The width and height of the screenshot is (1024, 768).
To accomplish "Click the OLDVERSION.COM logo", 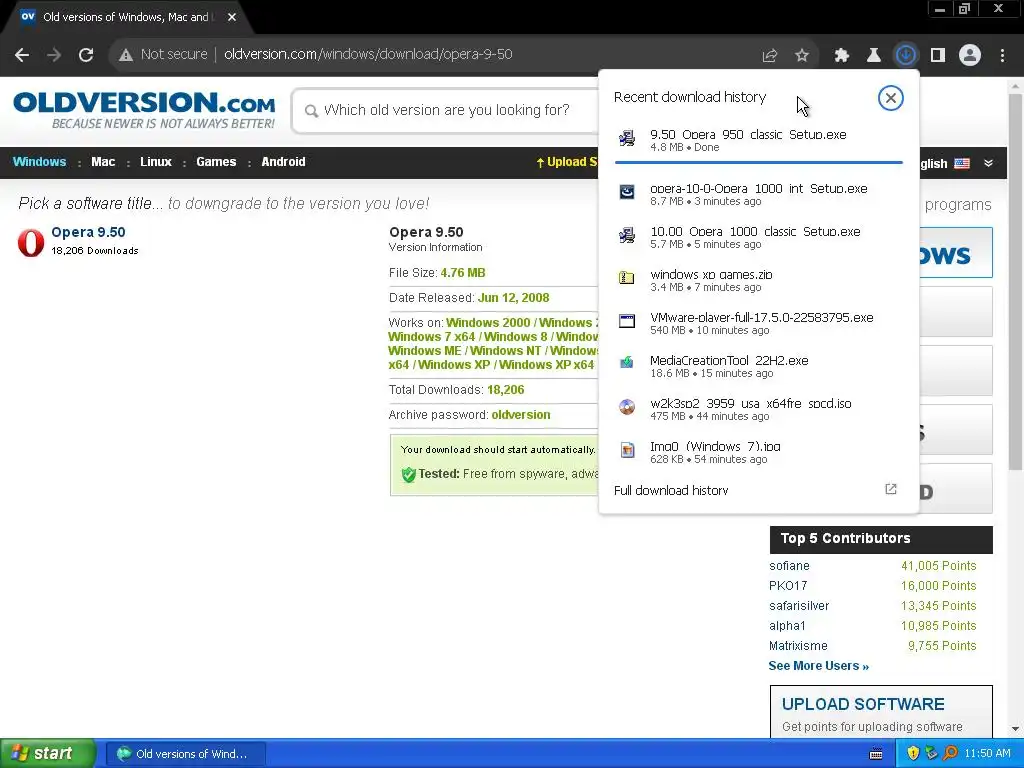I will pyautogui.click(x=144, y=110).
